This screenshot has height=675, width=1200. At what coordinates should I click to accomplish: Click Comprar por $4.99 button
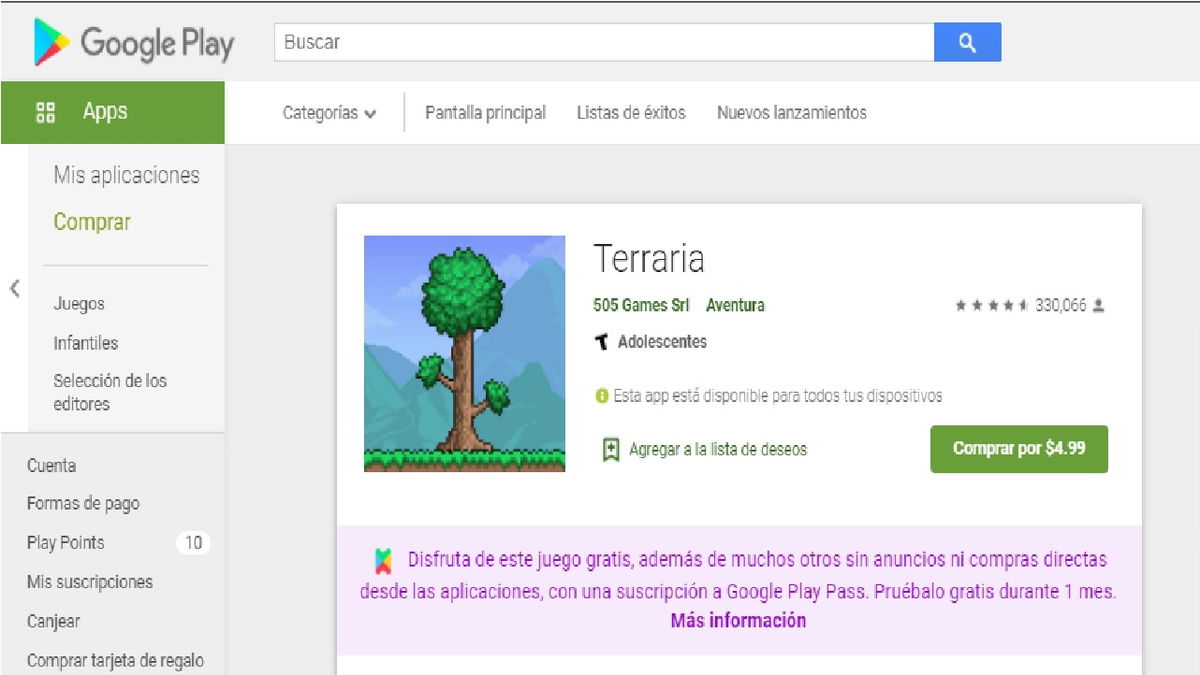coord(1019,449)
